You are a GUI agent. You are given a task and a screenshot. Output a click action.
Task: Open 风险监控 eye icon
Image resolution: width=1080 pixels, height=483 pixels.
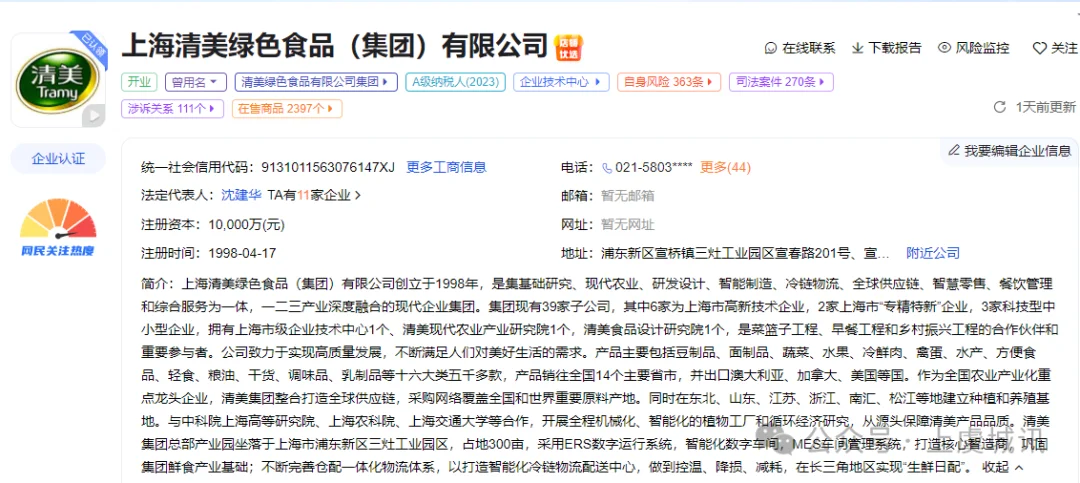tap(944, 48)
